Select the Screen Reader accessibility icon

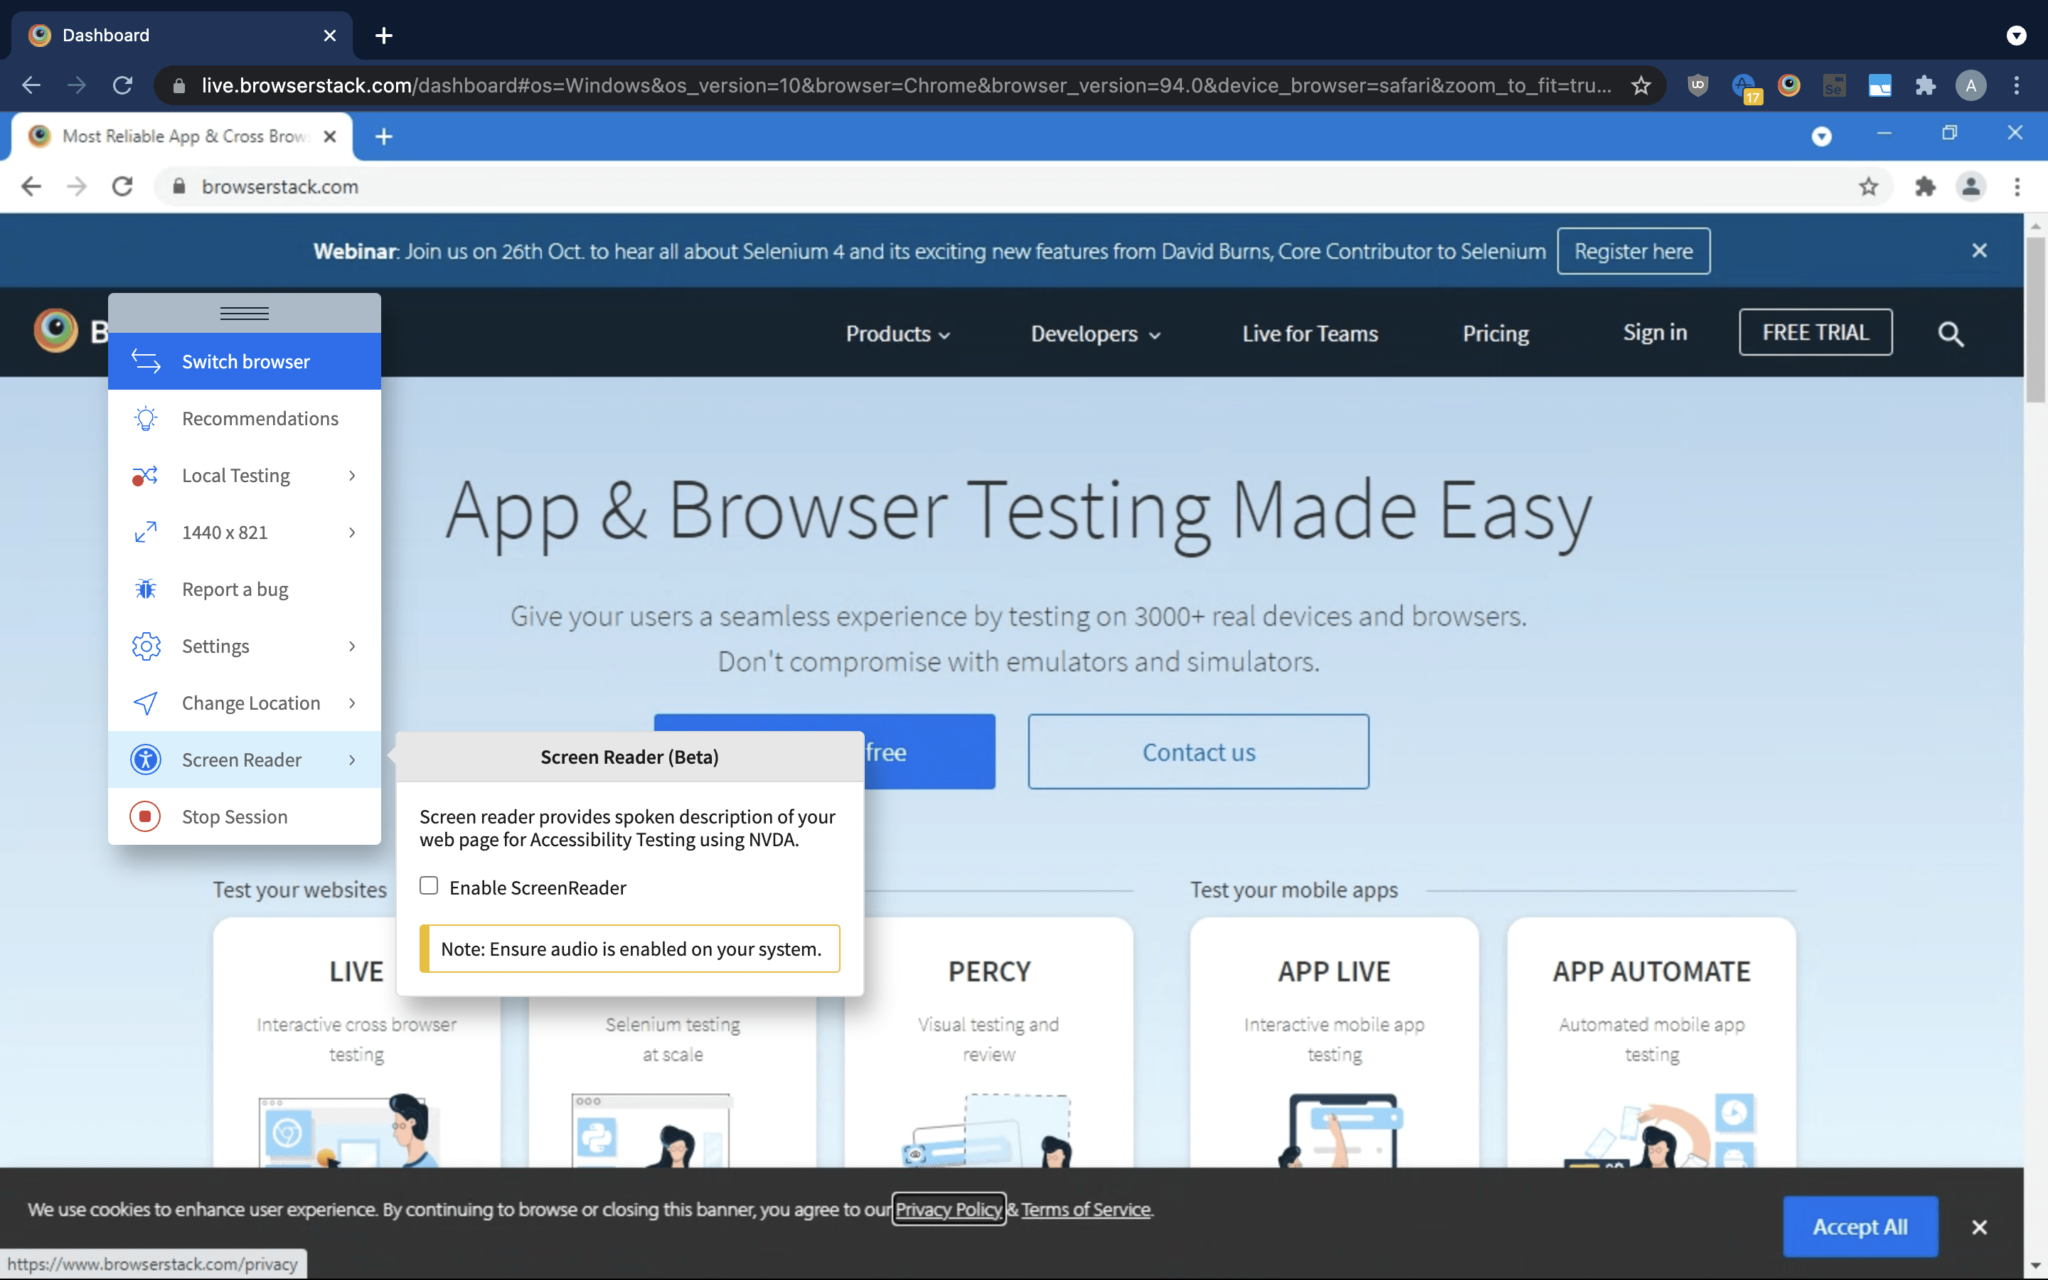tap(145, 759)
